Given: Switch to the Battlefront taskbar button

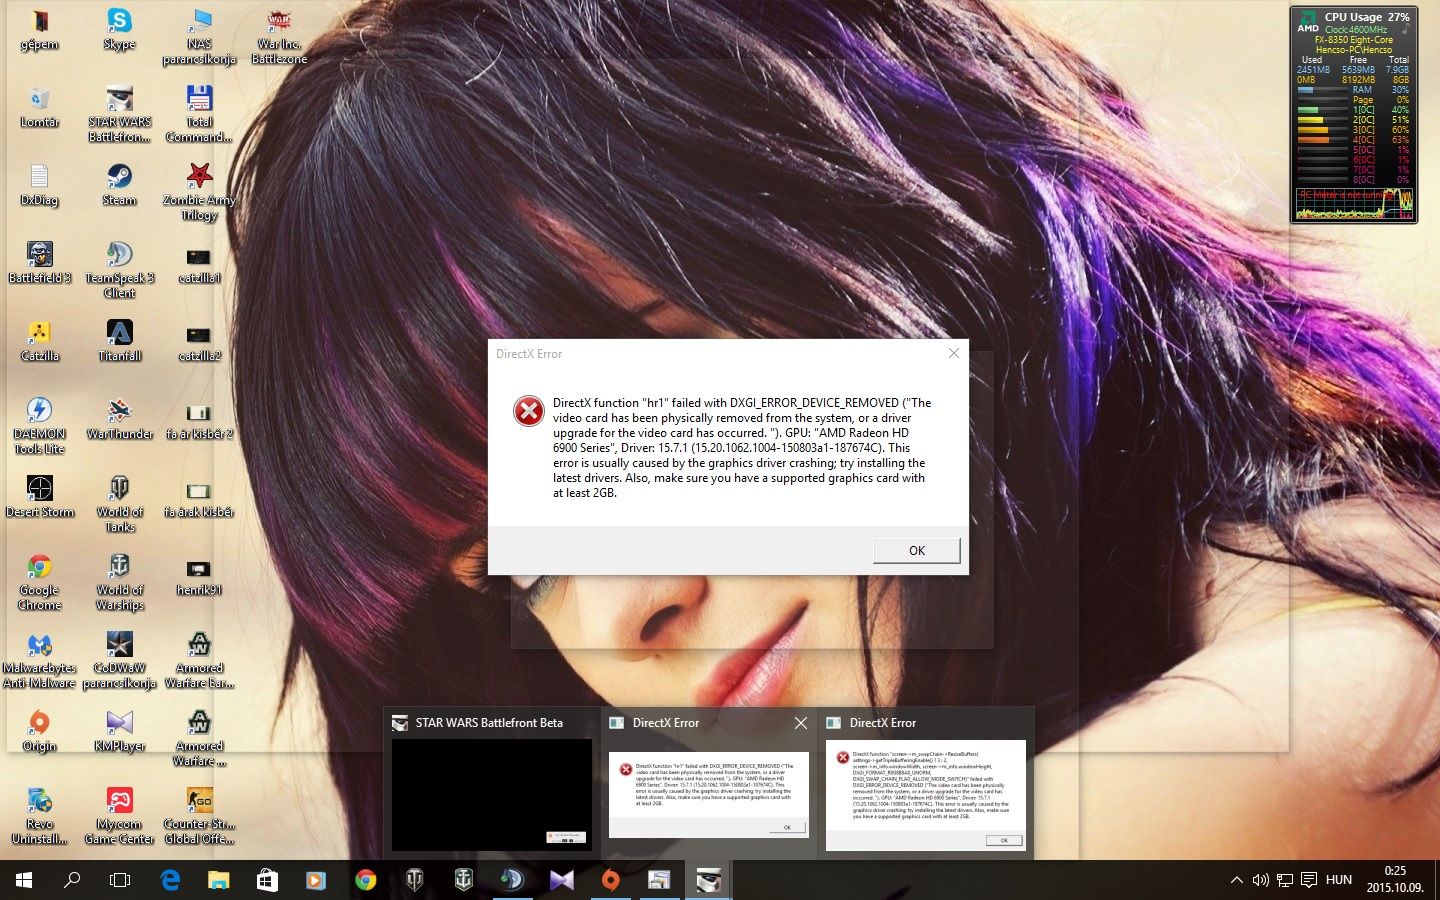Looking at the screenshot, I should pos(708,880).
